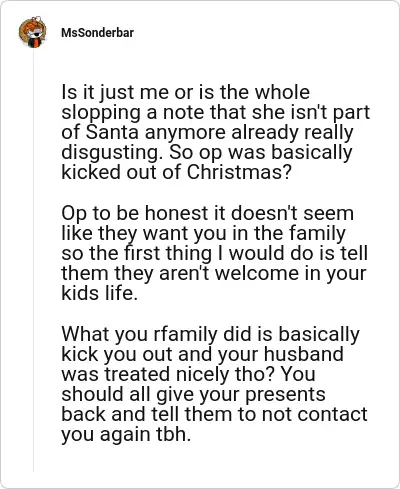The width and height of the screenshot is (400, 489).
Task: Click the line 'What you rfamily did is basically'
Action: coord(210,334)
